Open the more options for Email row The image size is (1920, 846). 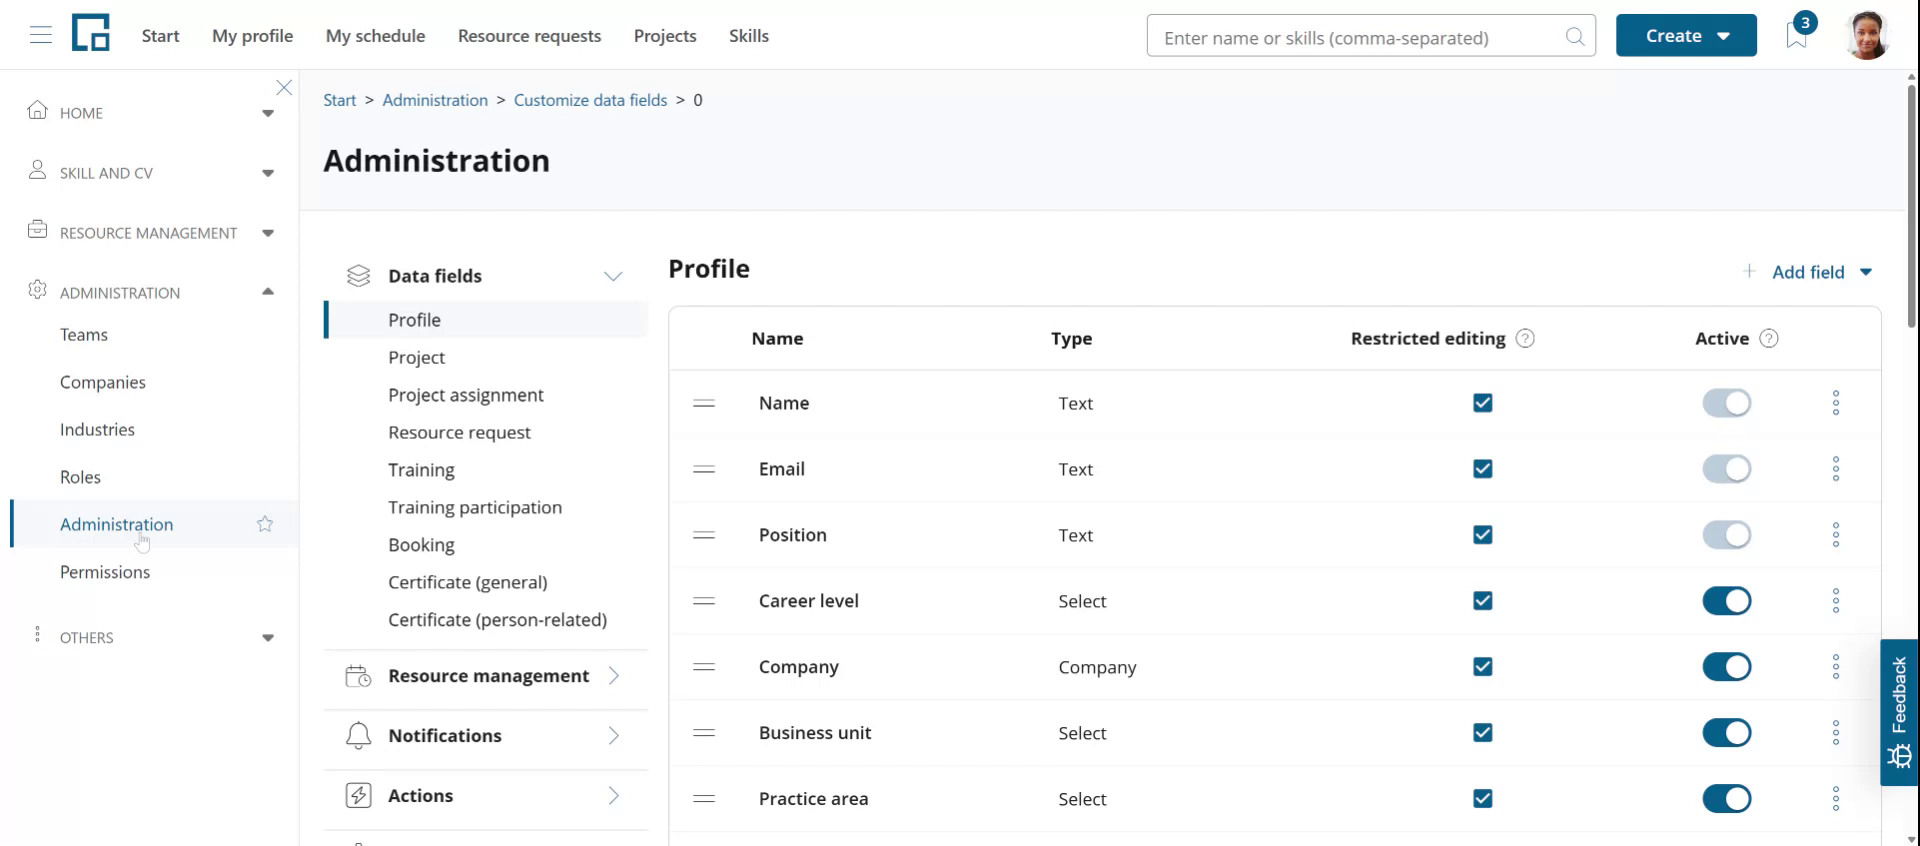tap(1836, 469)
